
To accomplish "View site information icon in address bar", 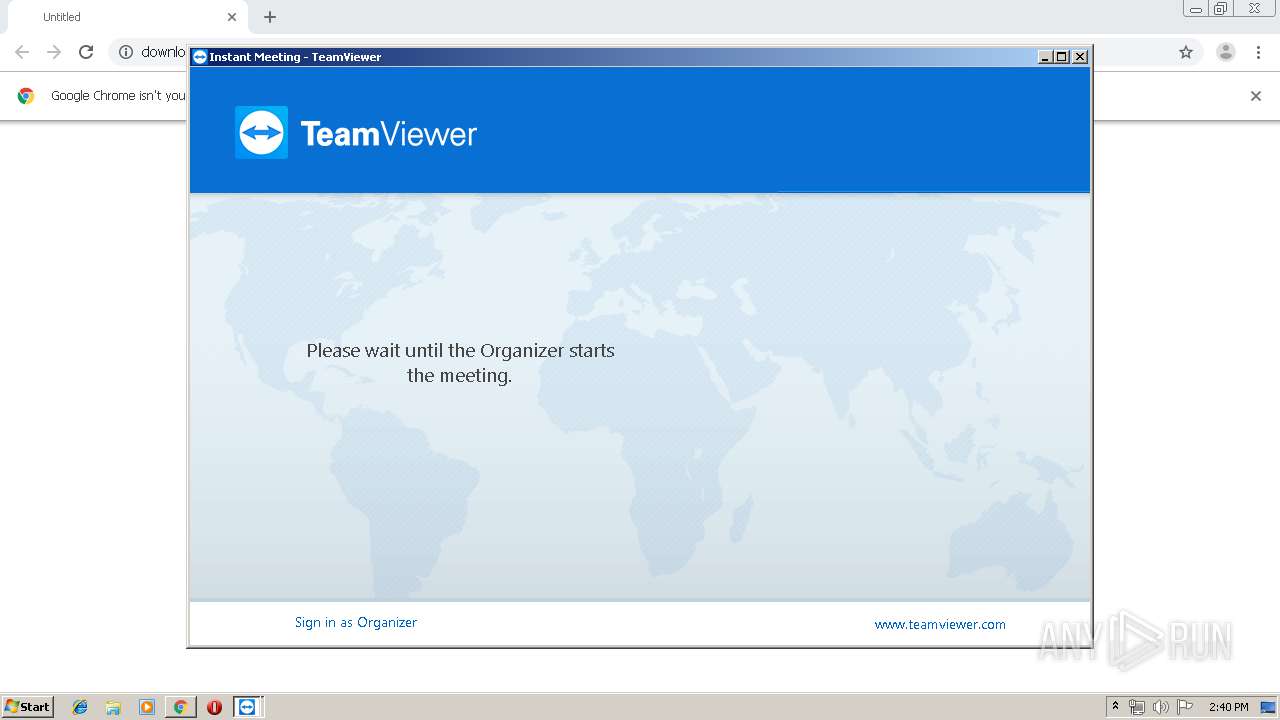I will (x=126, y=52).
